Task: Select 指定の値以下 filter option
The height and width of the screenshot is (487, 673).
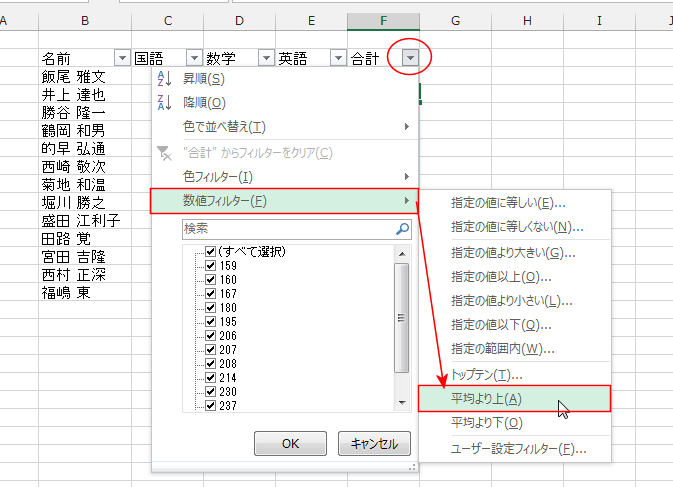Action: (x=515, y=325)
